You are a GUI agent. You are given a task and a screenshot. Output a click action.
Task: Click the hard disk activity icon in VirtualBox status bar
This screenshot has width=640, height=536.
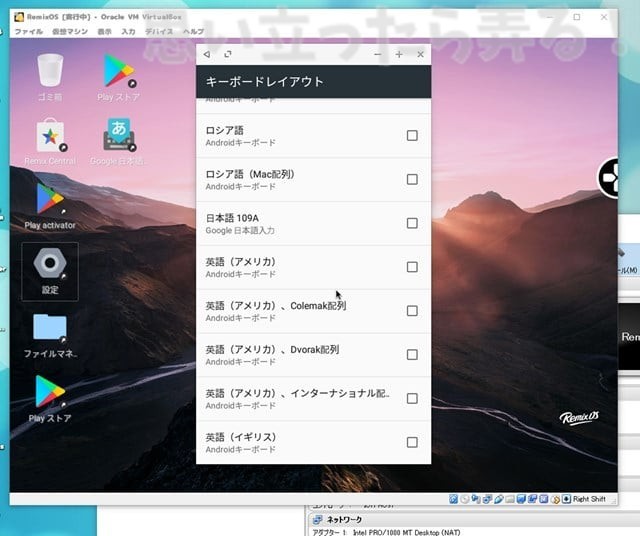click(453, 499)
